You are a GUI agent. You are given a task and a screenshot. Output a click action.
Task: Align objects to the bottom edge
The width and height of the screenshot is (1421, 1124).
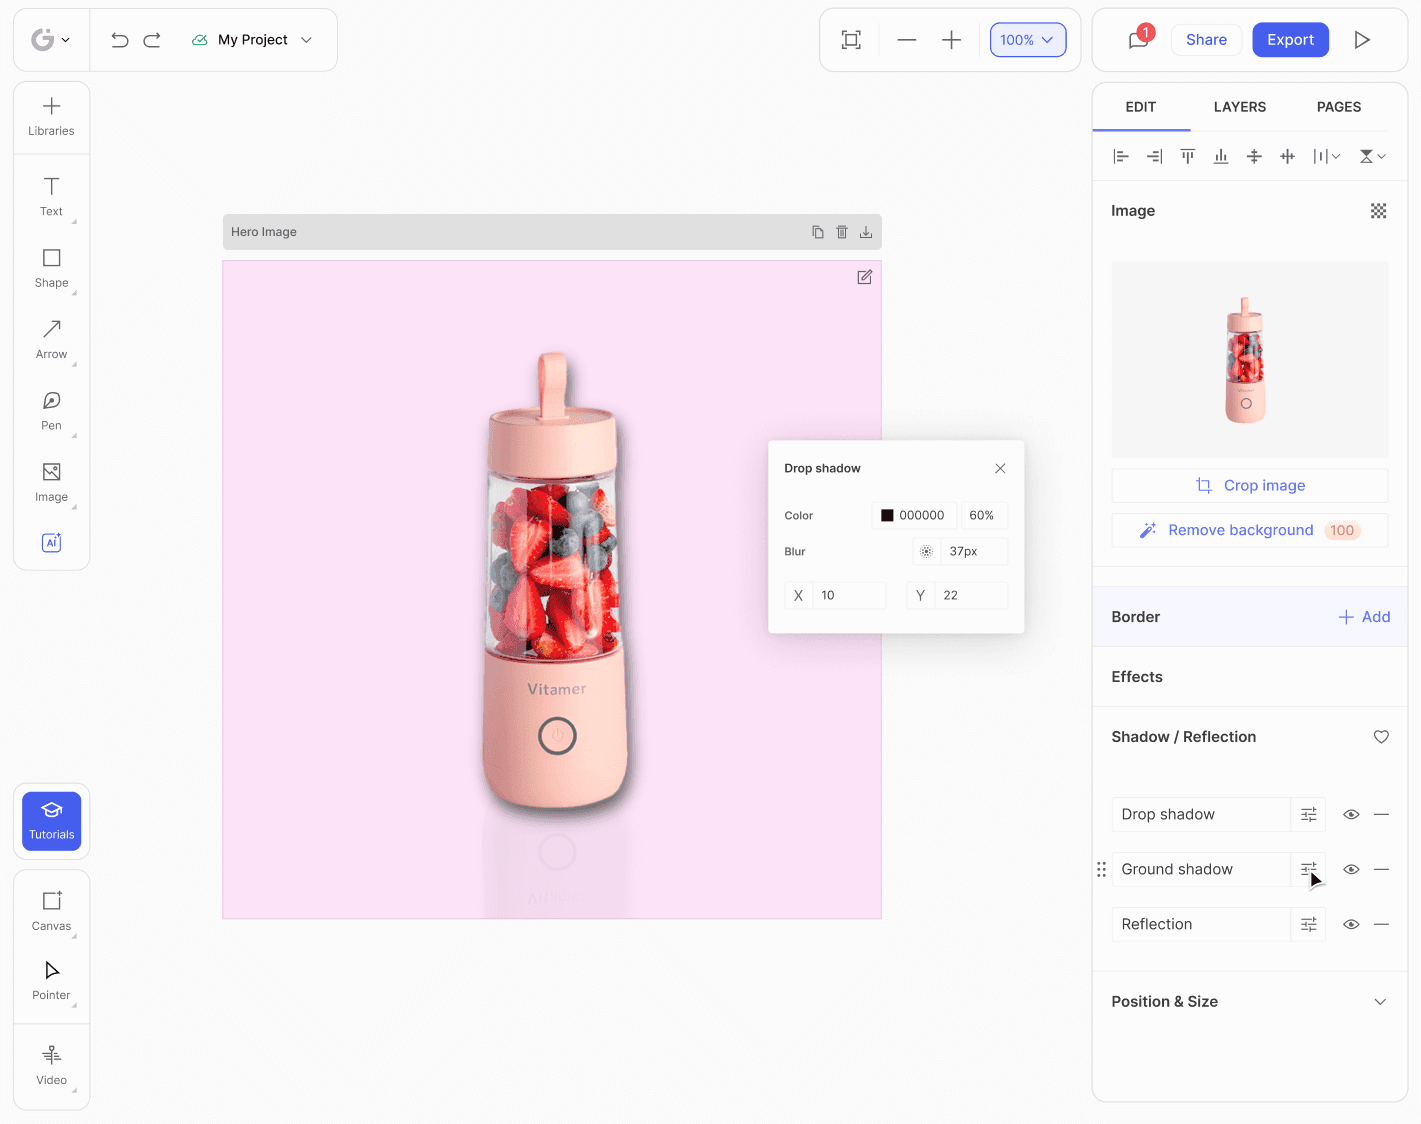coord(1221,156)
